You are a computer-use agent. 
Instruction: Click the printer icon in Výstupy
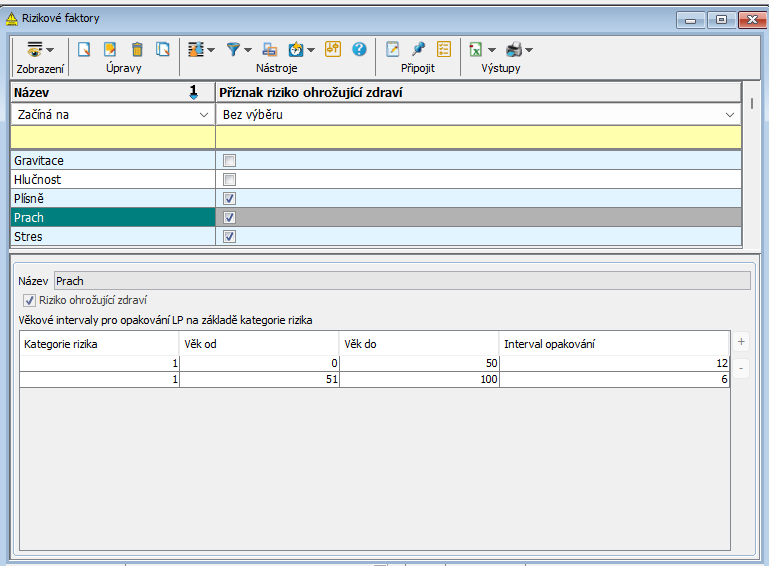[513, 48]
